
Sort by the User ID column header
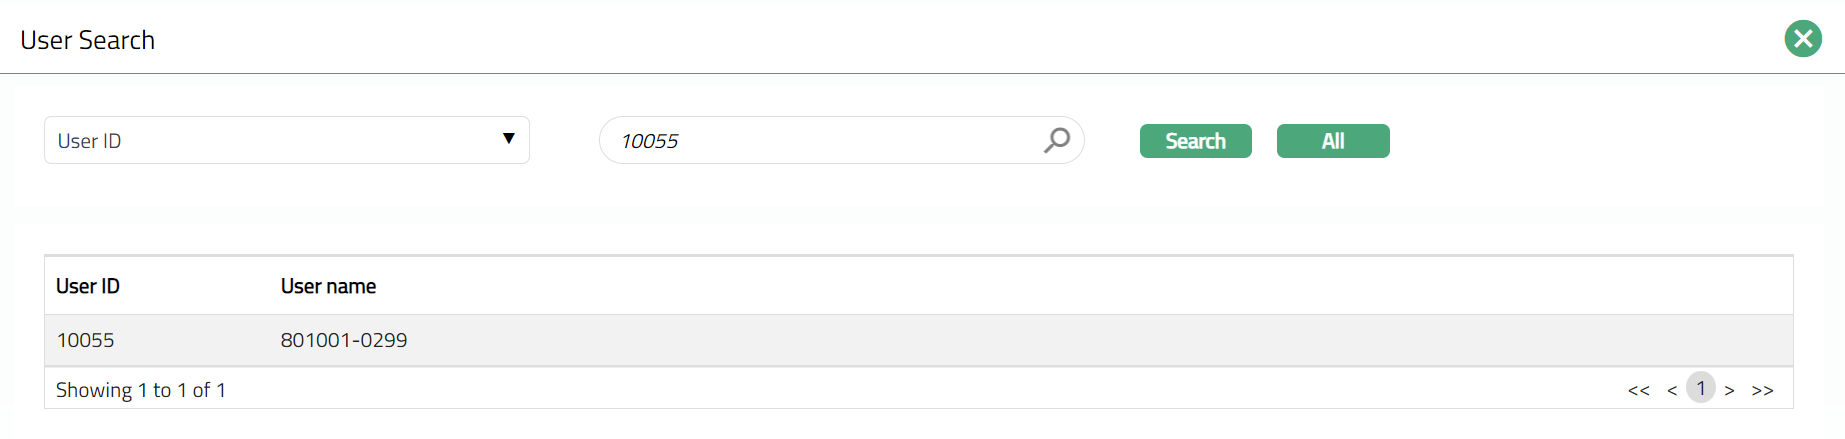88,287
